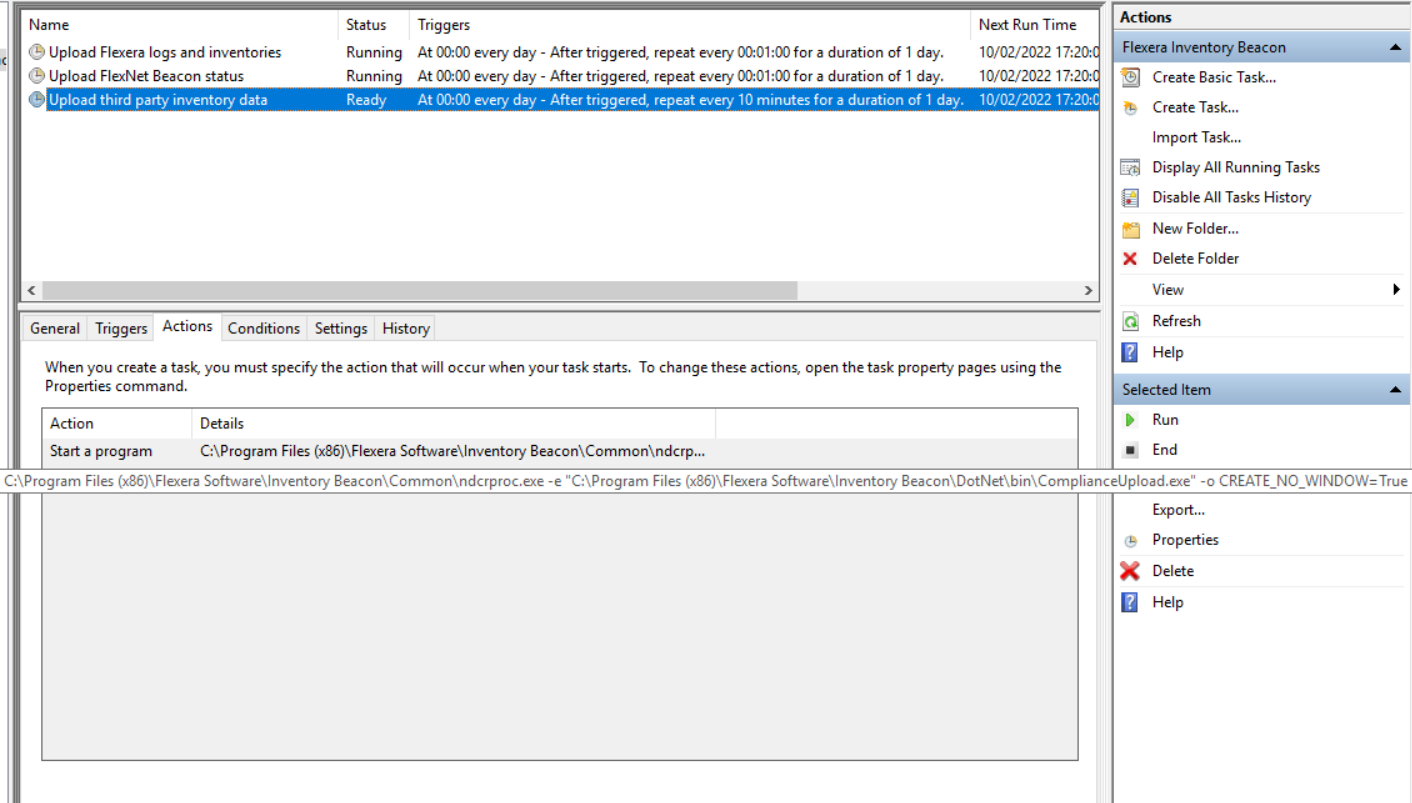This screenshot has height=803, width=1412.
Task: Open the Conditions tab
Action: point(264,328)
